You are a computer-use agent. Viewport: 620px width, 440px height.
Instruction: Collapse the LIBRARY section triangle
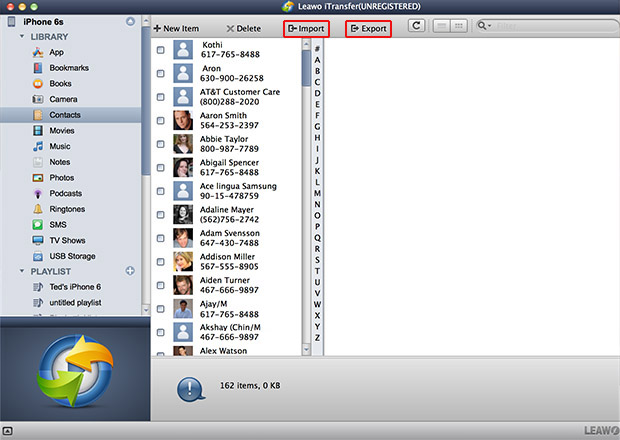click(20, 37)
